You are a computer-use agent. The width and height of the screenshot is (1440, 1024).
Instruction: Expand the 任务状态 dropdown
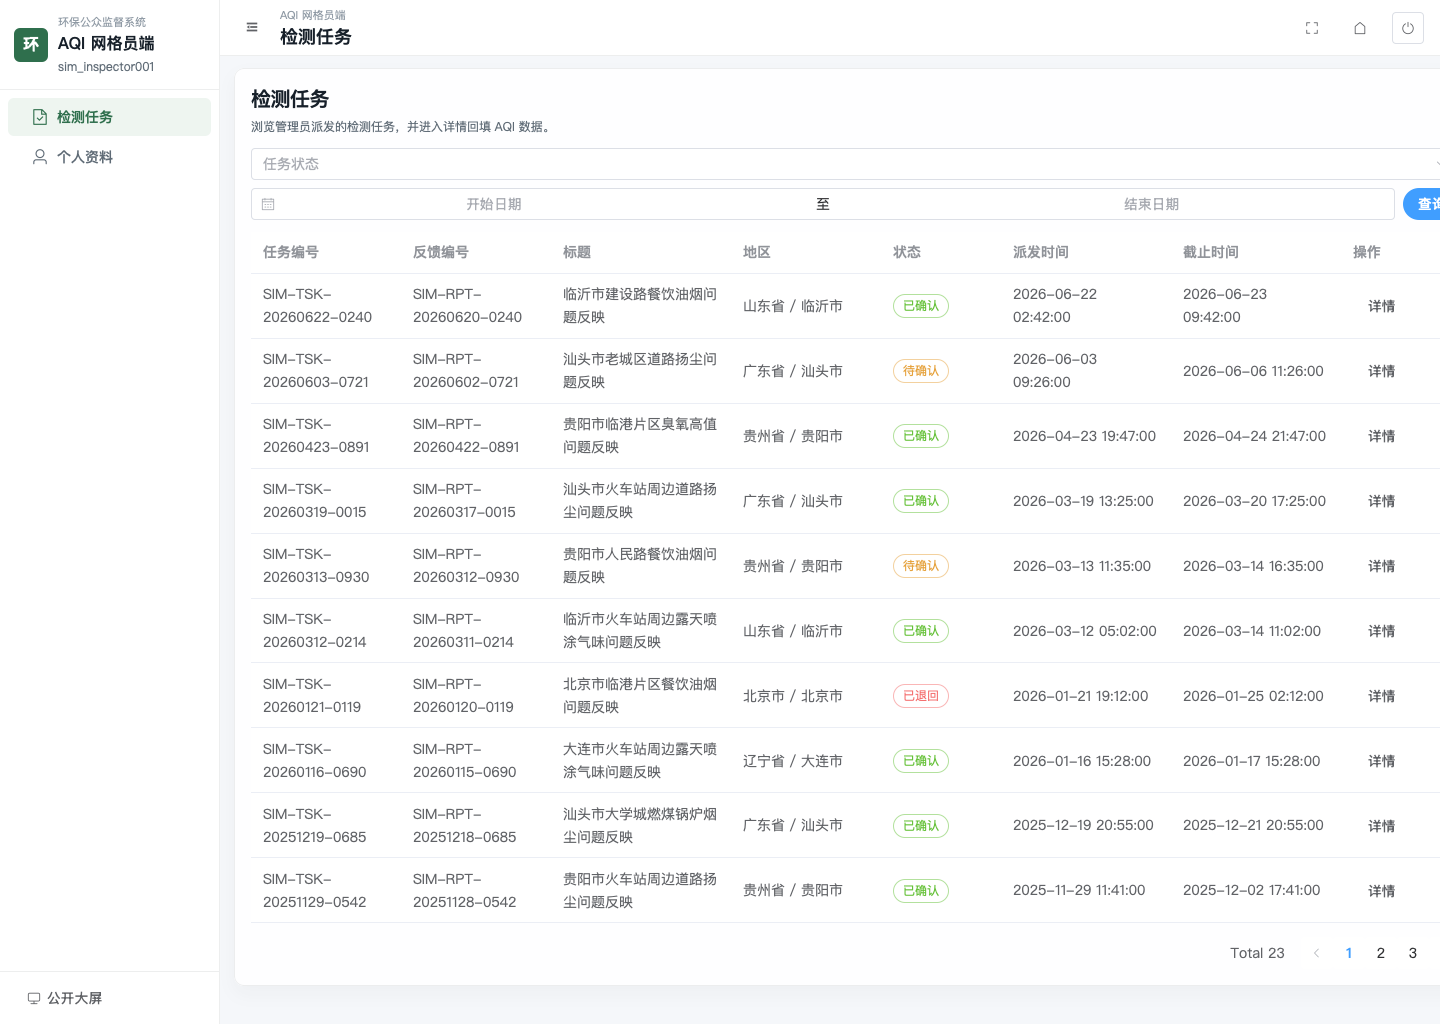pos(845,164)
